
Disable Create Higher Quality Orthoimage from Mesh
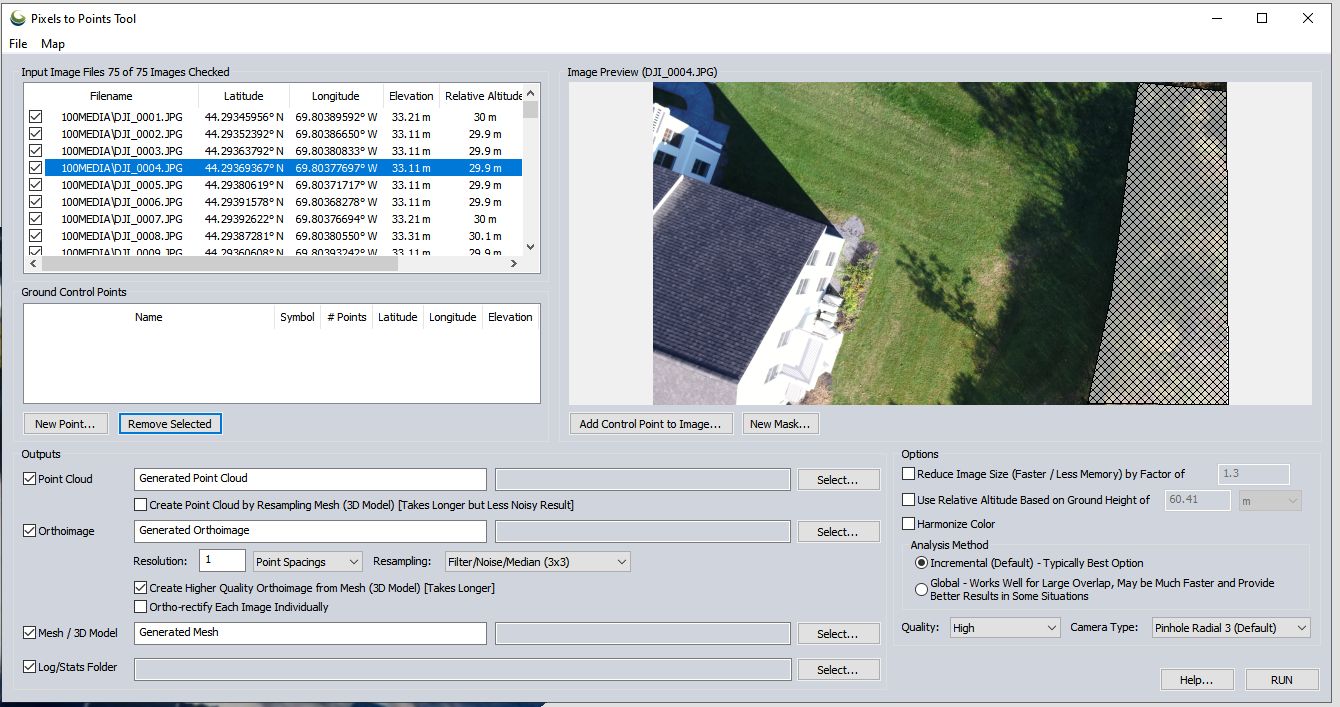pyautogui.click(x=141, y=588)
